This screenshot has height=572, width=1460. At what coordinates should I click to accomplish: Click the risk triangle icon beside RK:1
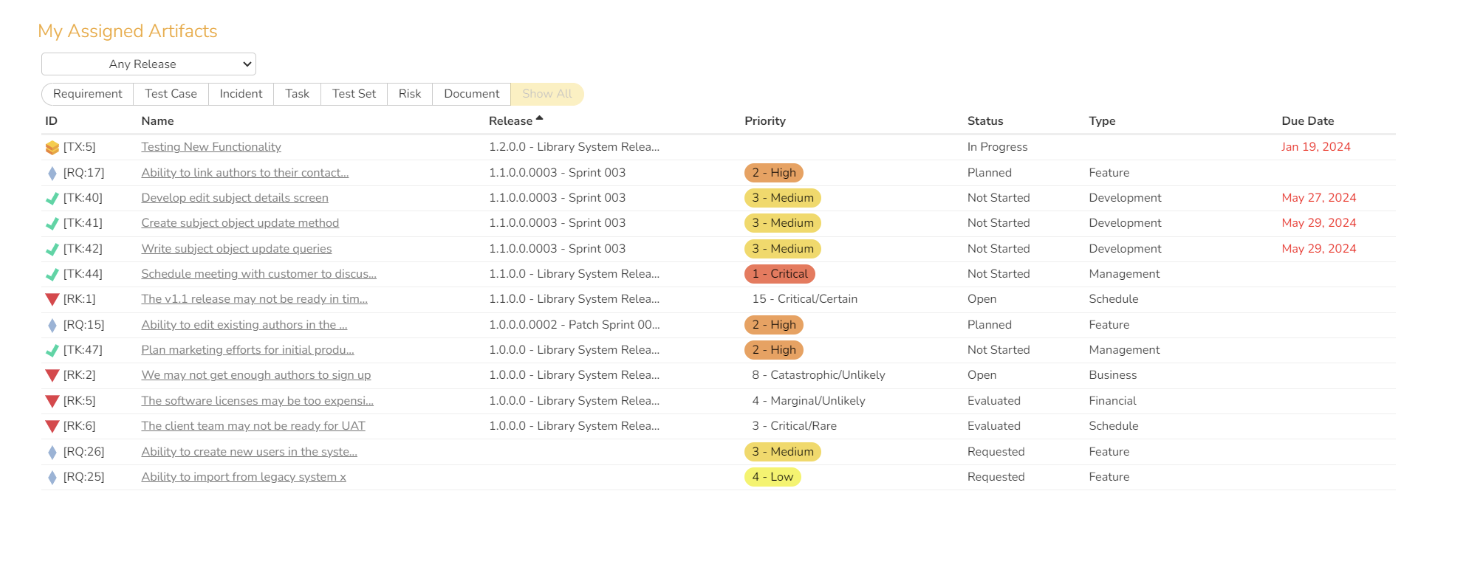click(52, 299)
